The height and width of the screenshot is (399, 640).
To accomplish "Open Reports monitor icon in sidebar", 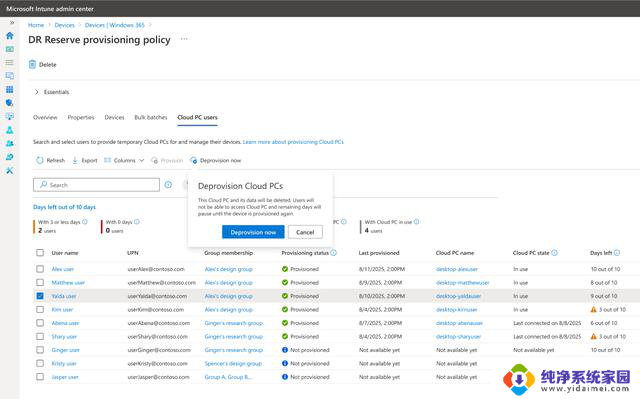I will pos(10,116).
